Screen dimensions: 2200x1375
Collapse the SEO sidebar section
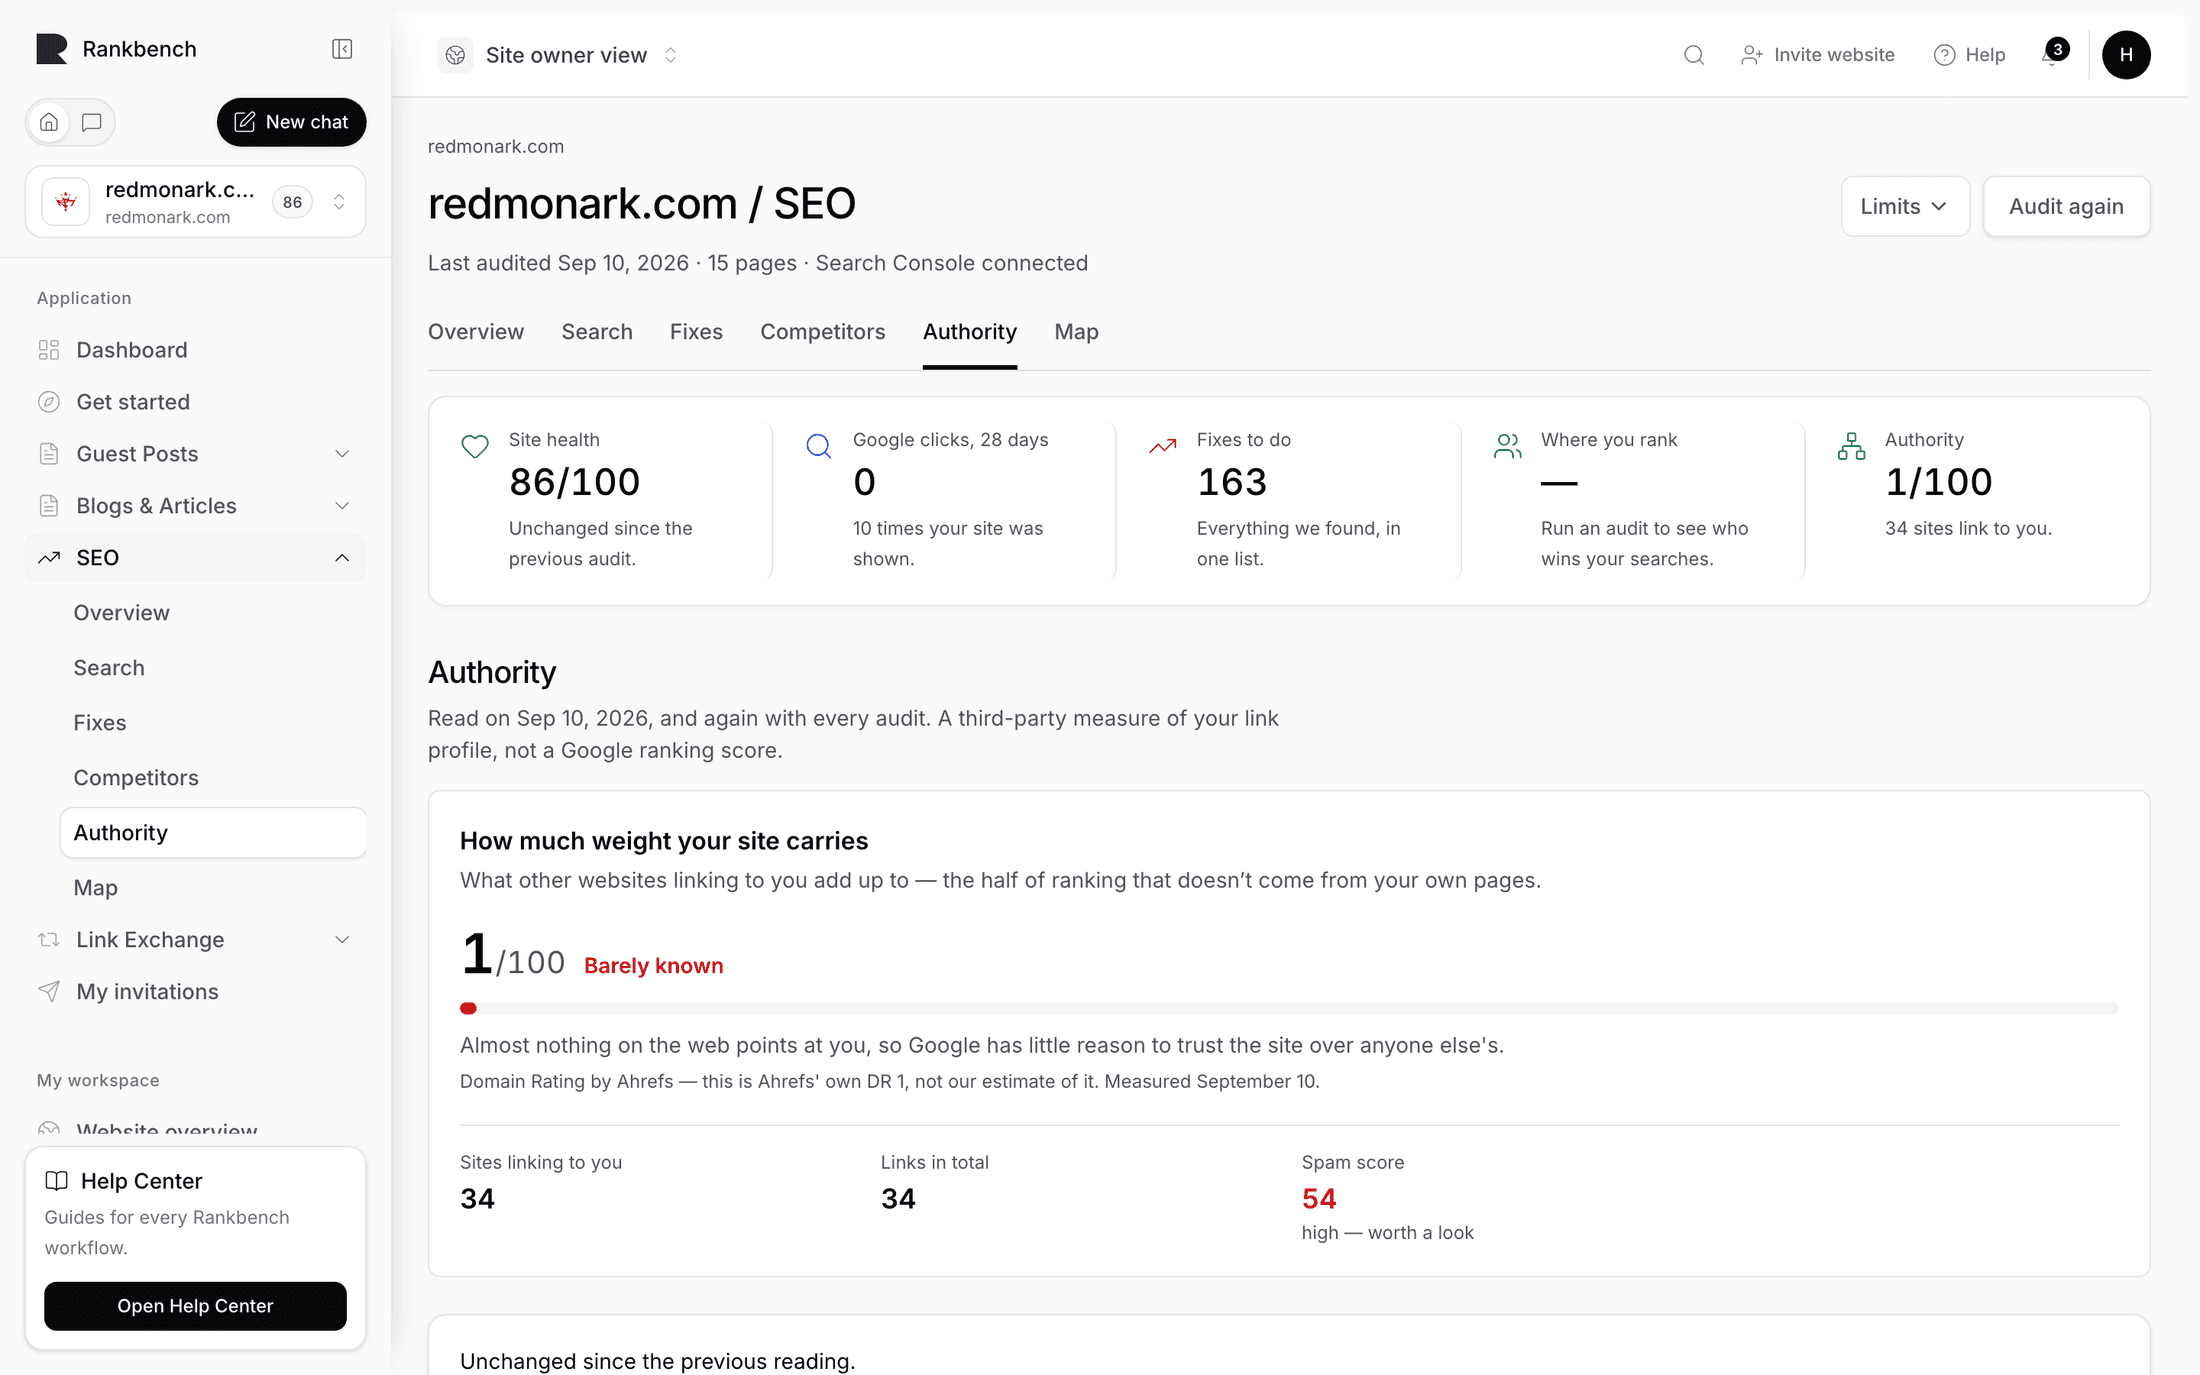[195, 558]
